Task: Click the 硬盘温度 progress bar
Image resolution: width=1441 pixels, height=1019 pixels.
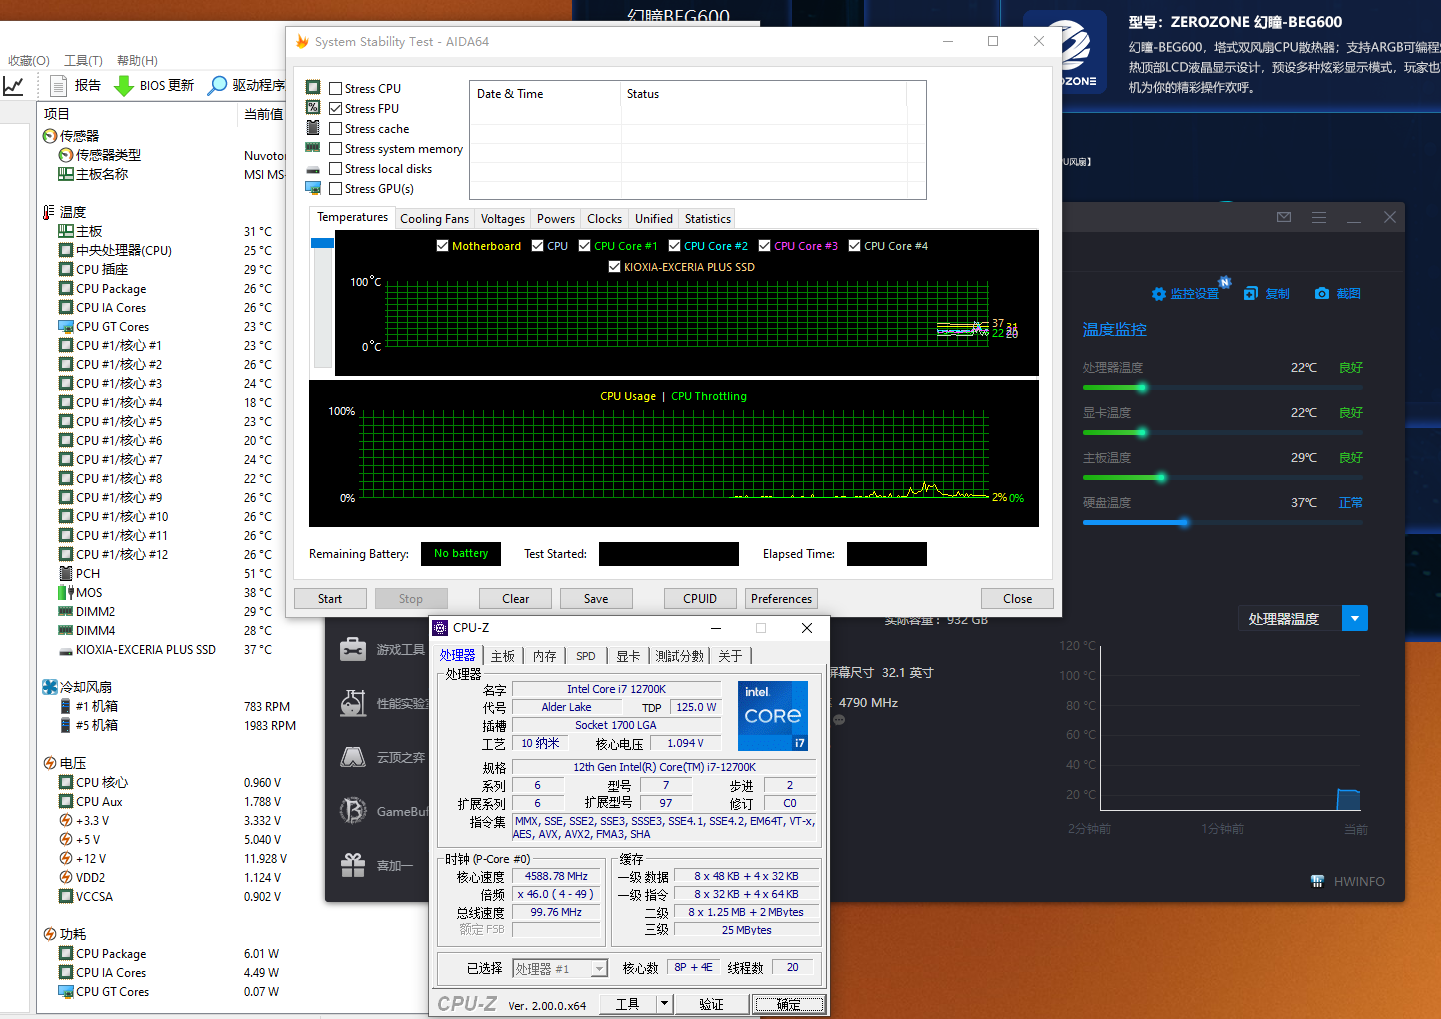Action: (1222, 522)
